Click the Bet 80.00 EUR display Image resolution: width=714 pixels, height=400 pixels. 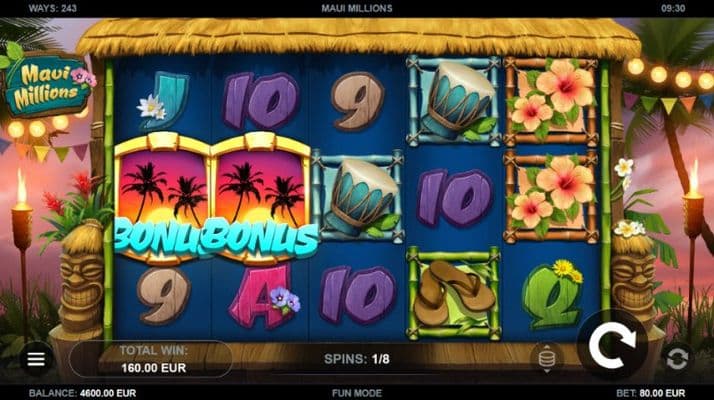tap(650, 393)
